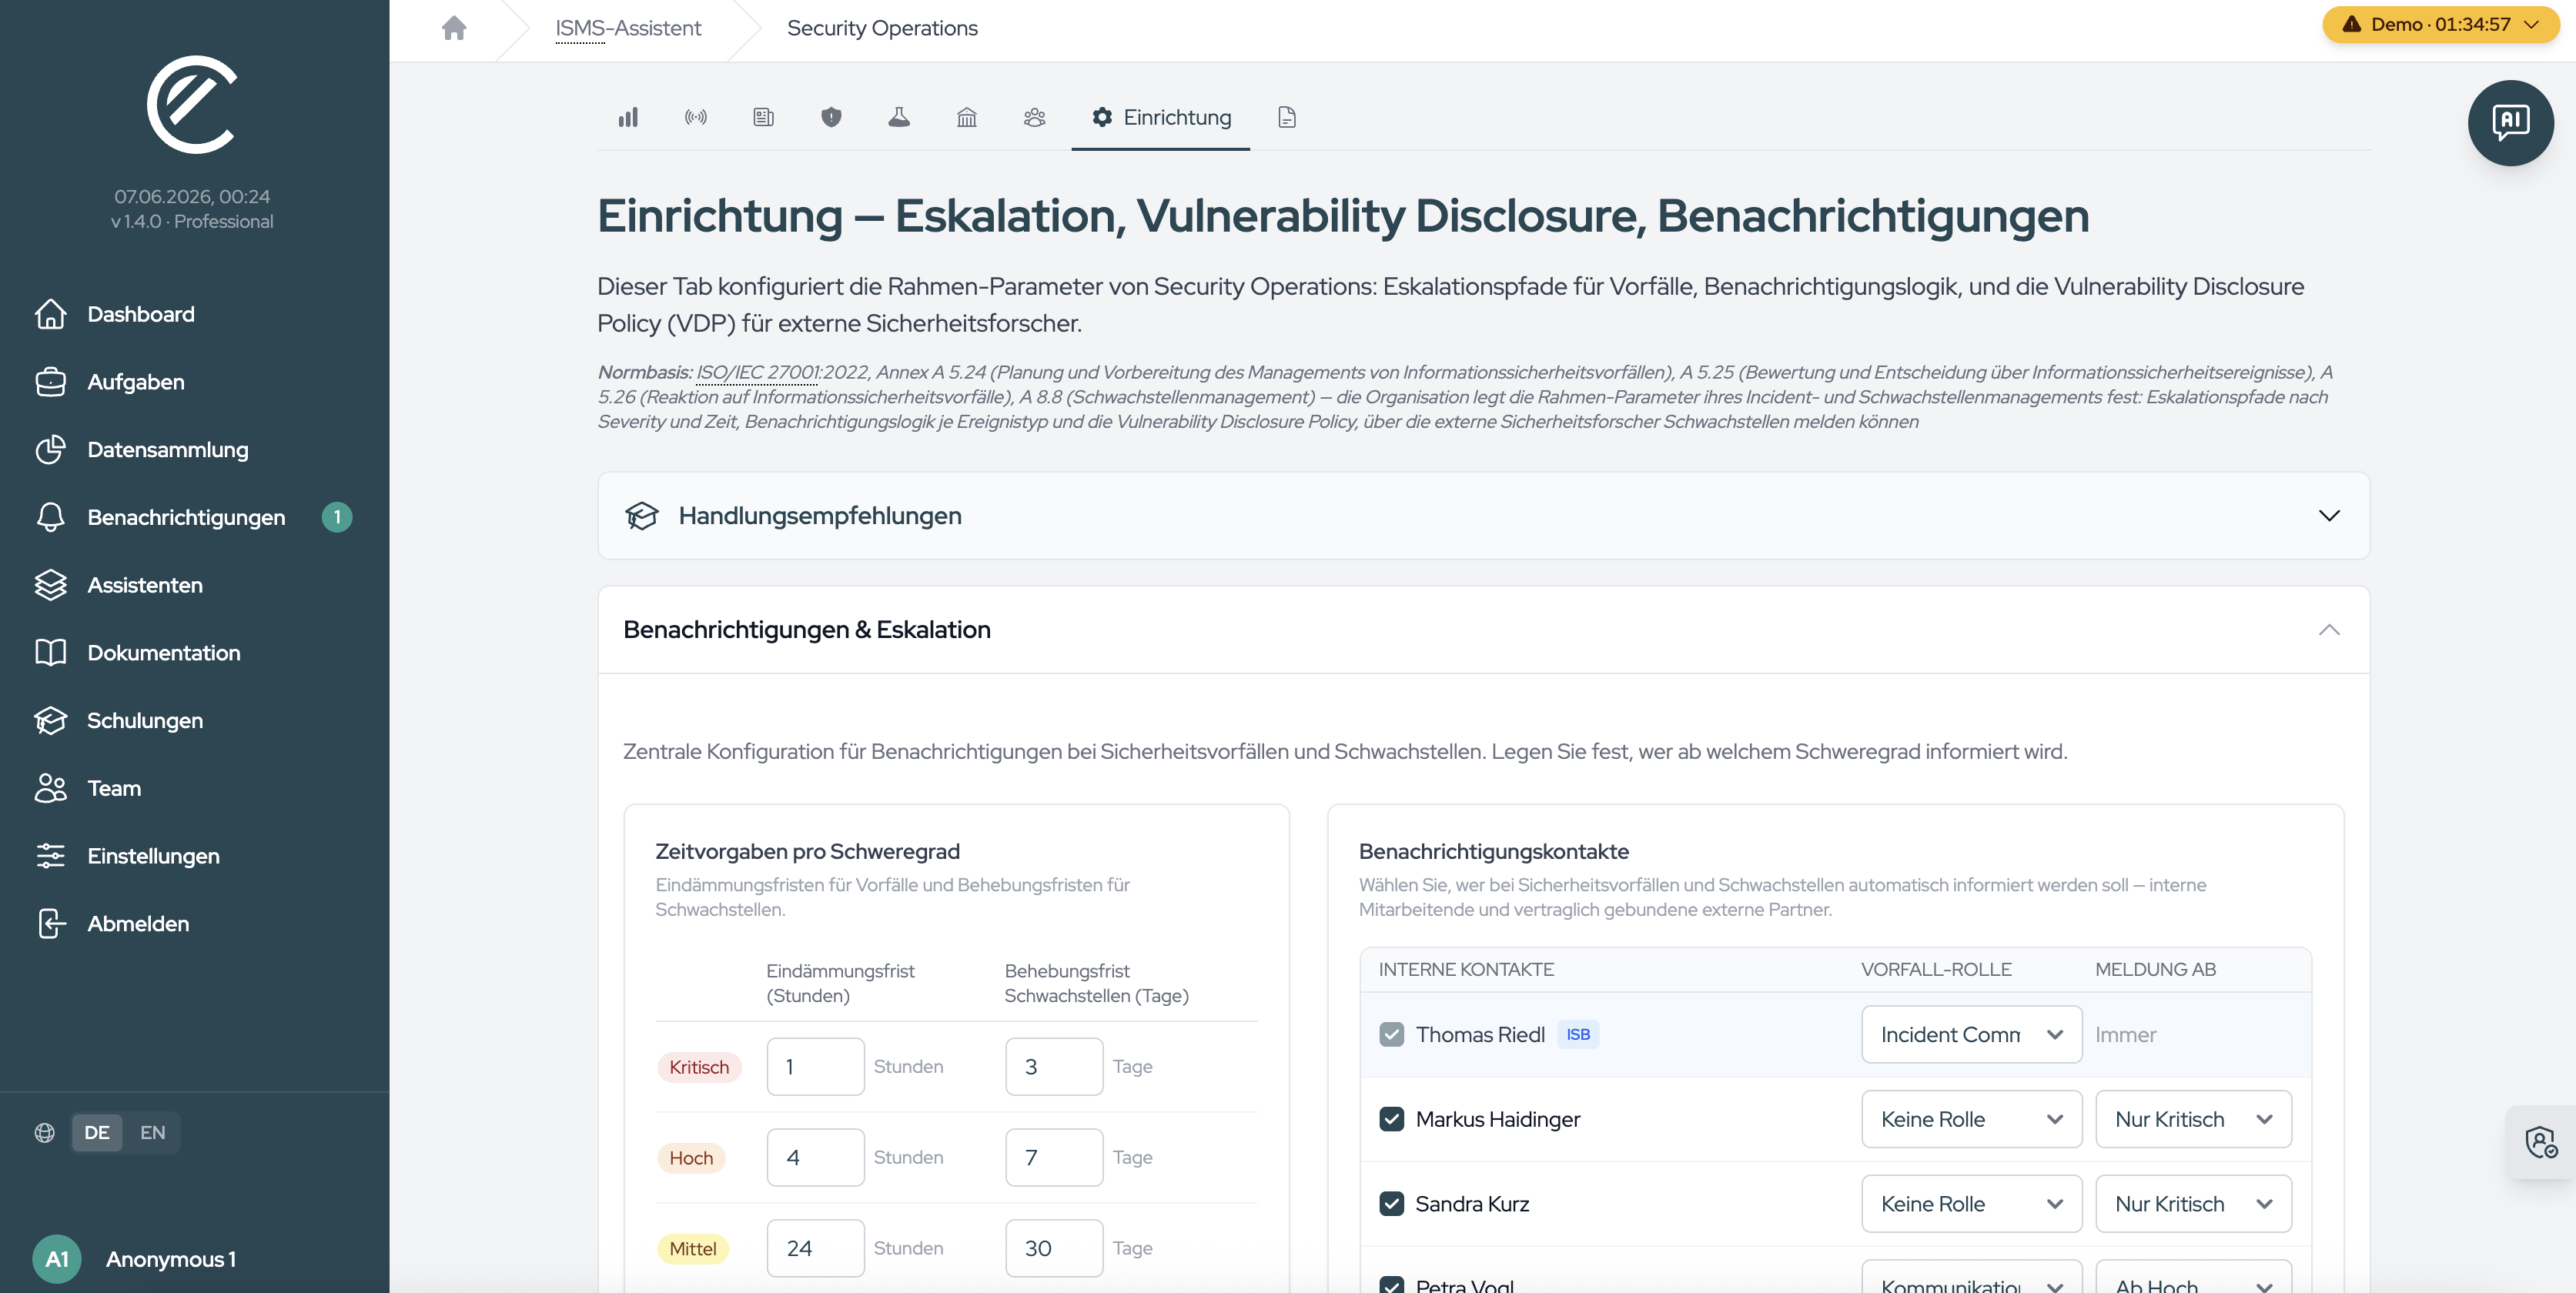Open the shield tab icon

[x=831, y=117]
